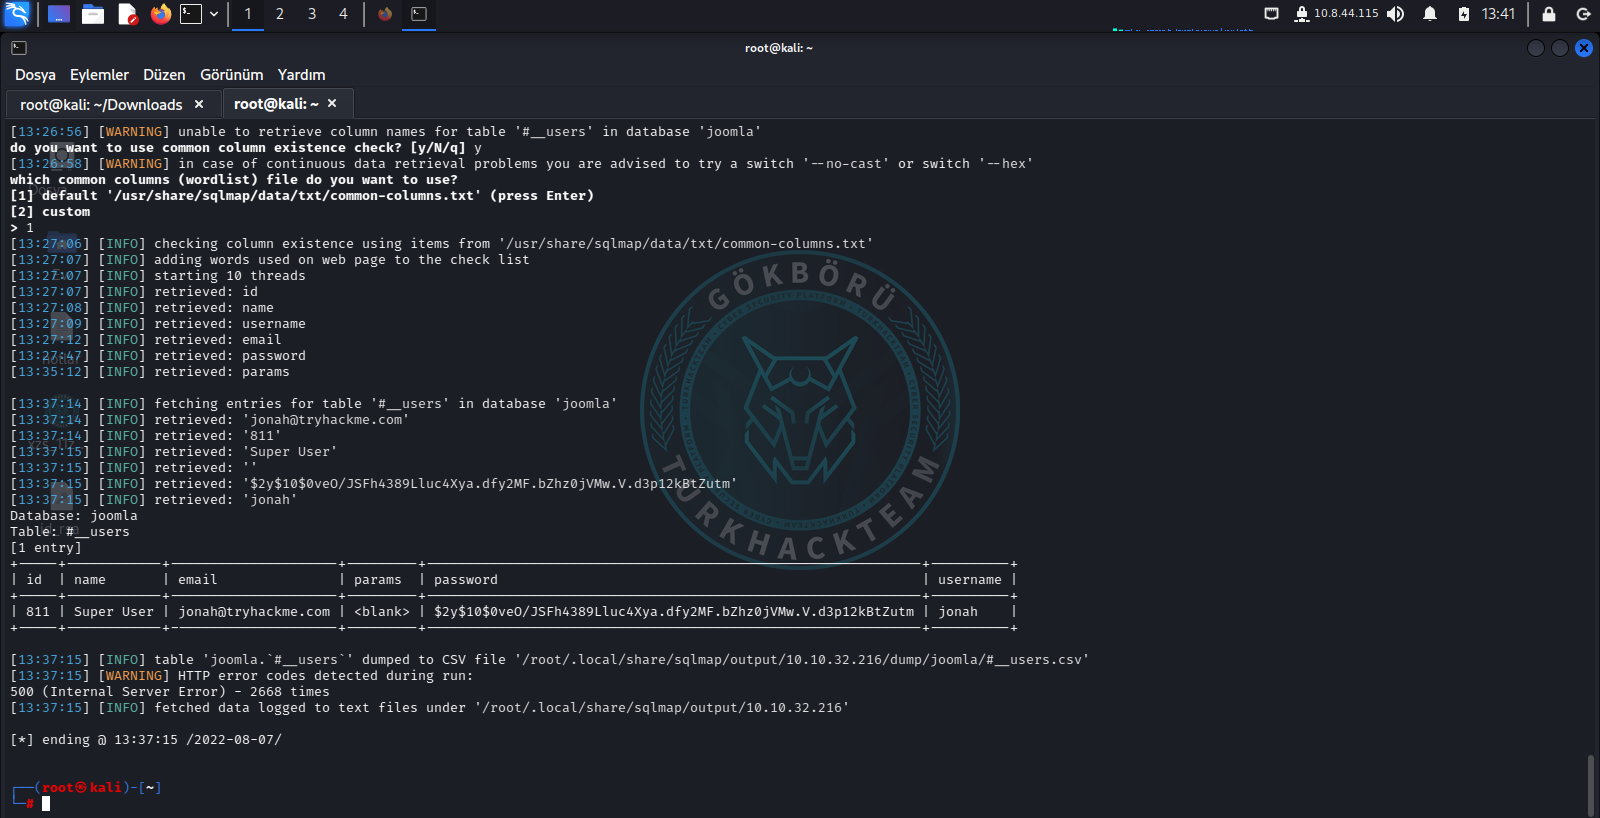The height and width of the screenshot is (818, 1600).
Task: Click the '[2] custom' option line
Action: click(50, 212)
